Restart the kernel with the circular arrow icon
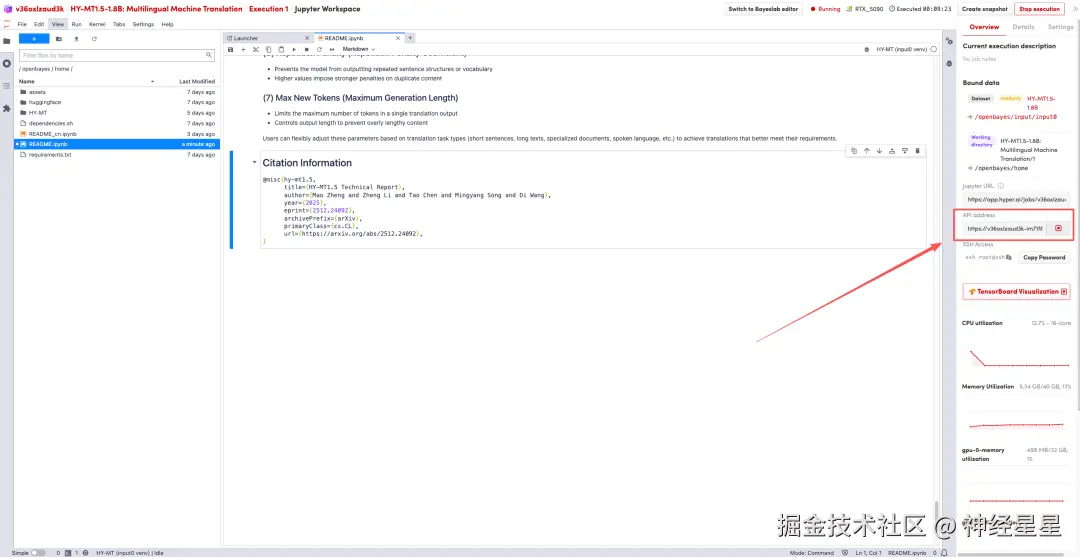The width and height of the screenshot is (1080, 557). tap(319, 50)
